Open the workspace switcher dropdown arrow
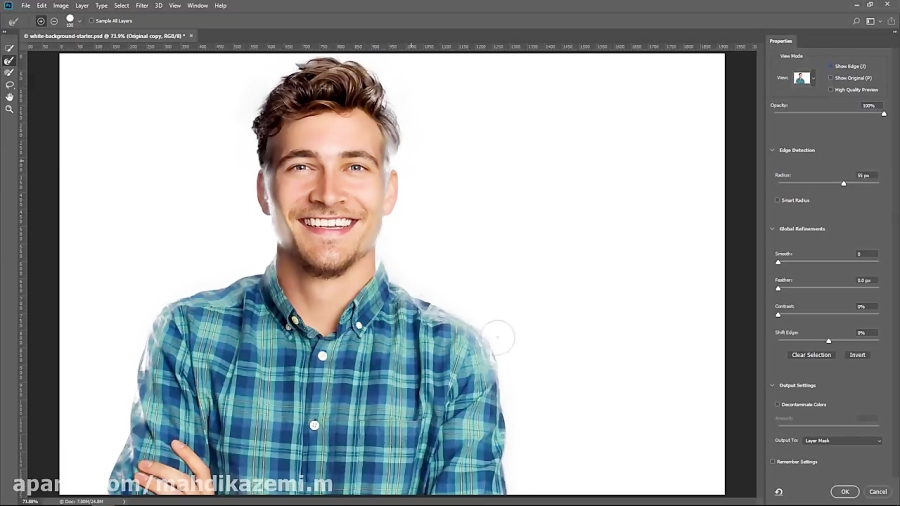 point(880,21)
